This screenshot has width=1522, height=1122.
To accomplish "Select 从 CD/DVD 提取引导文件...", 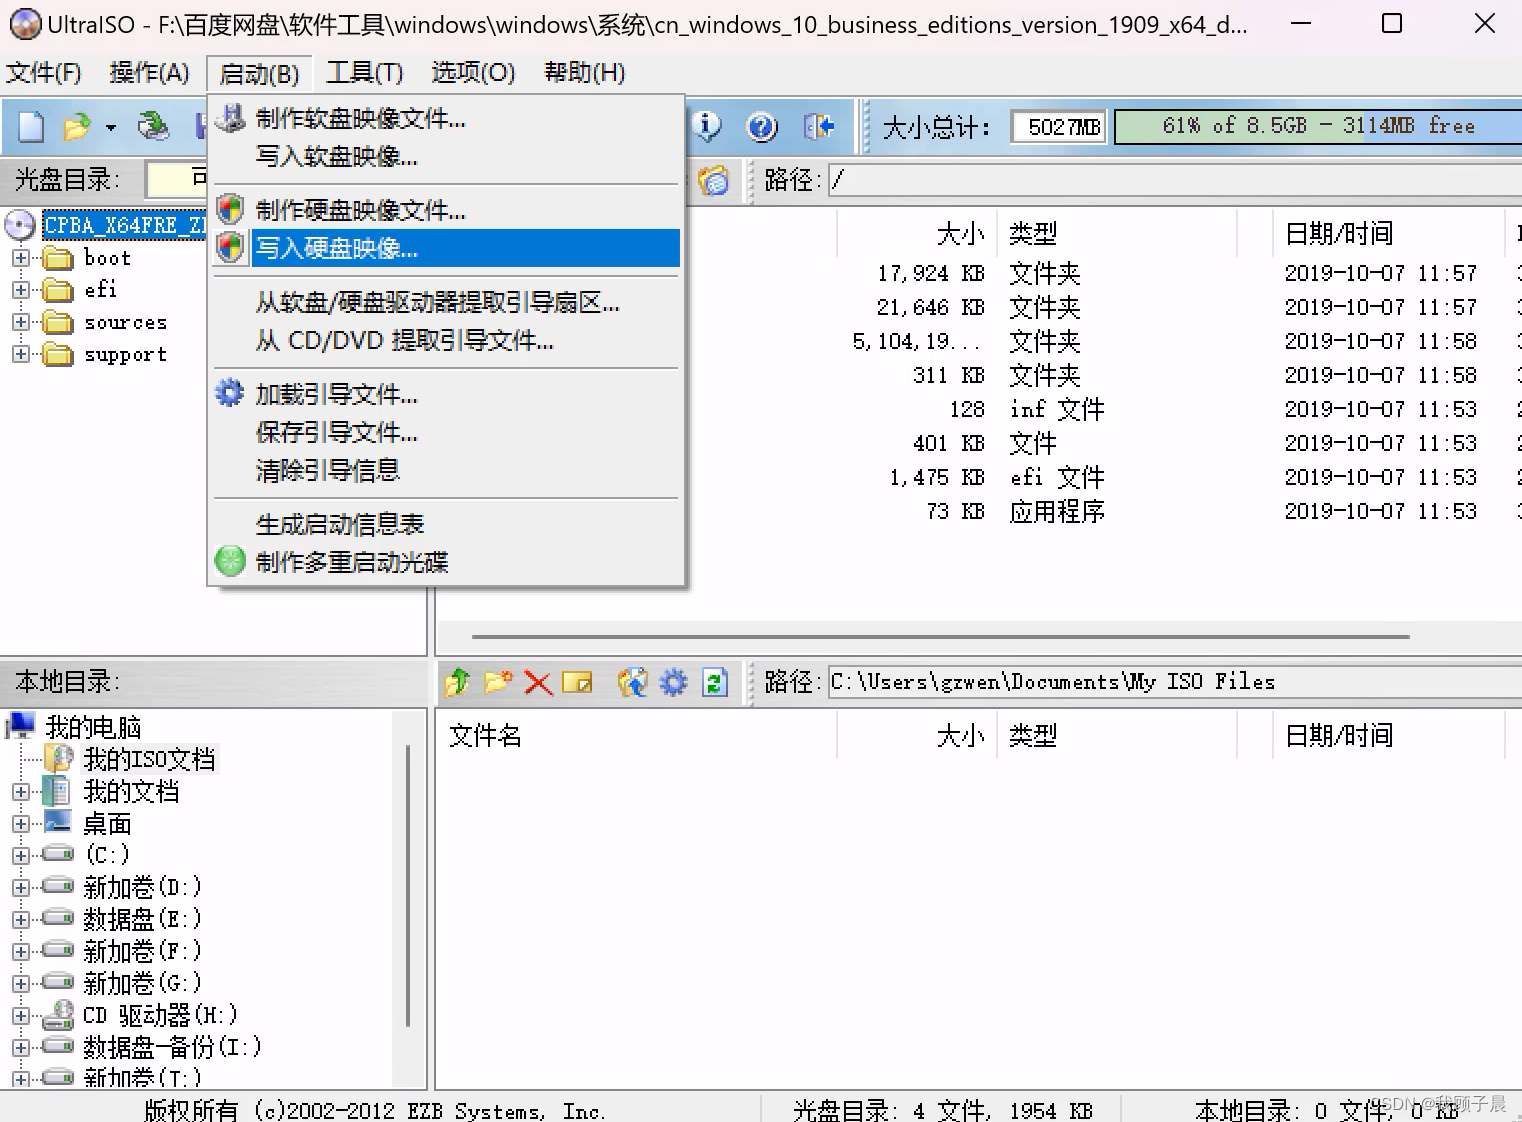I will pos(446,341).
